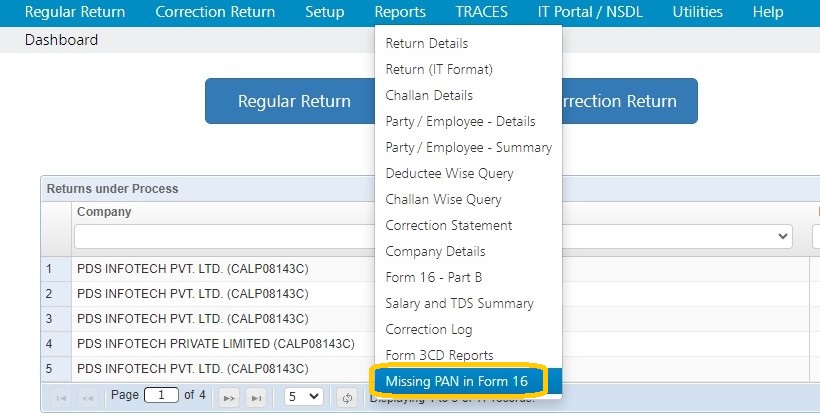The width and height of the screenshot is (820, 414).
Task: Click the Dashboard breadcrumb link
Action: point(61,40)
